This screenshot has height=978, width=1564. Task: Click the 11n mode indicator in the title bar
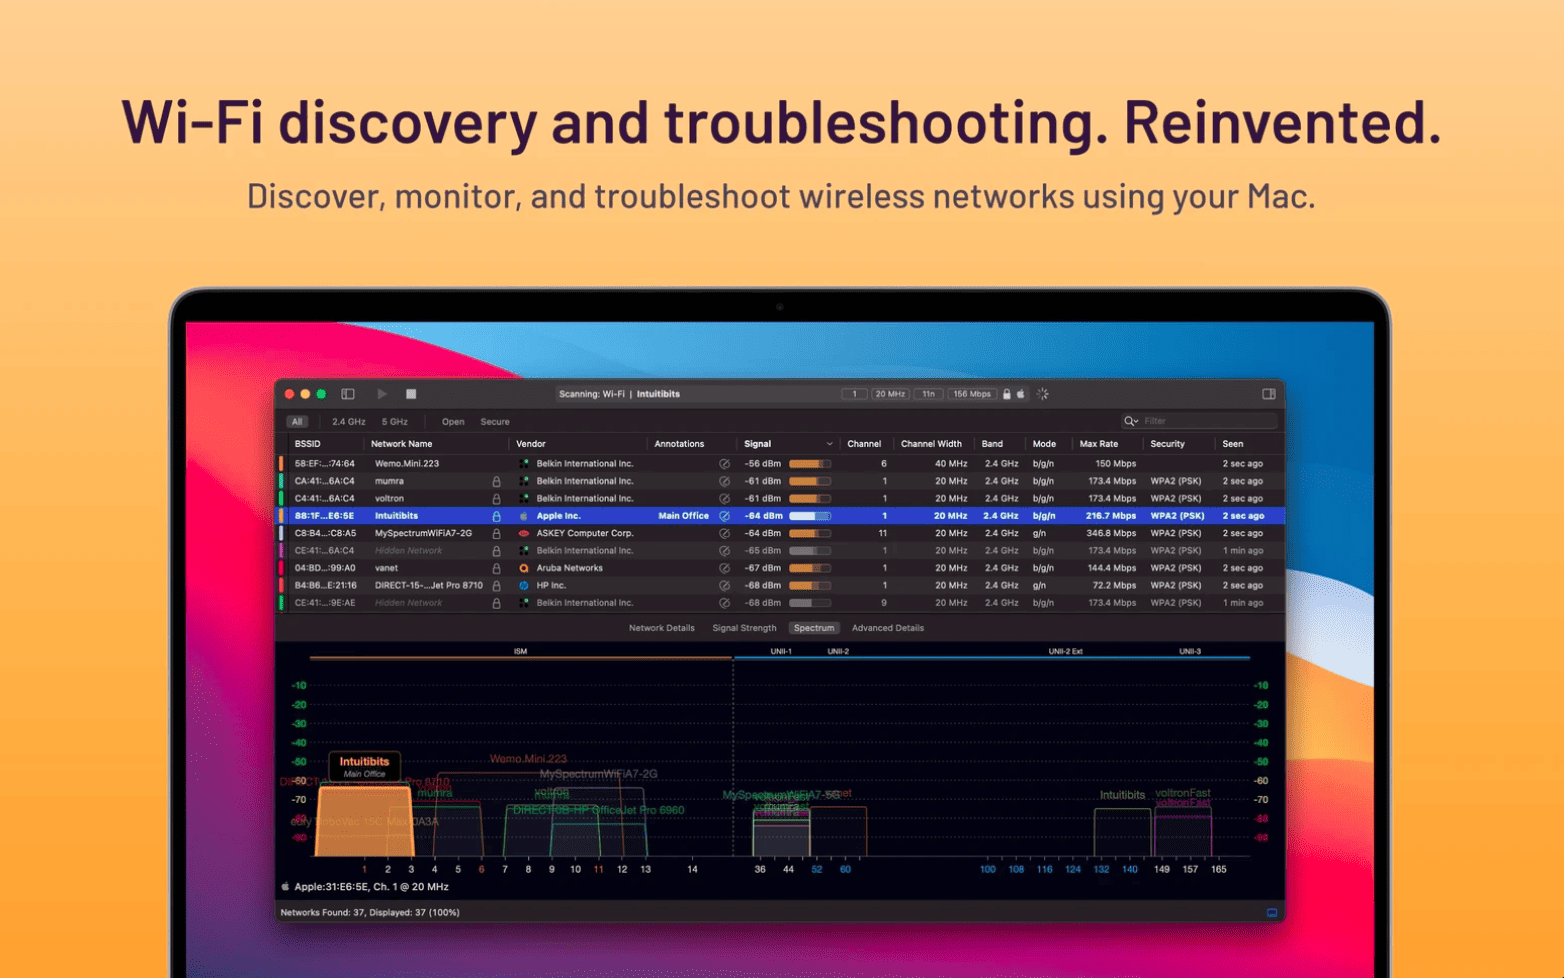click(x=928, y=394)
